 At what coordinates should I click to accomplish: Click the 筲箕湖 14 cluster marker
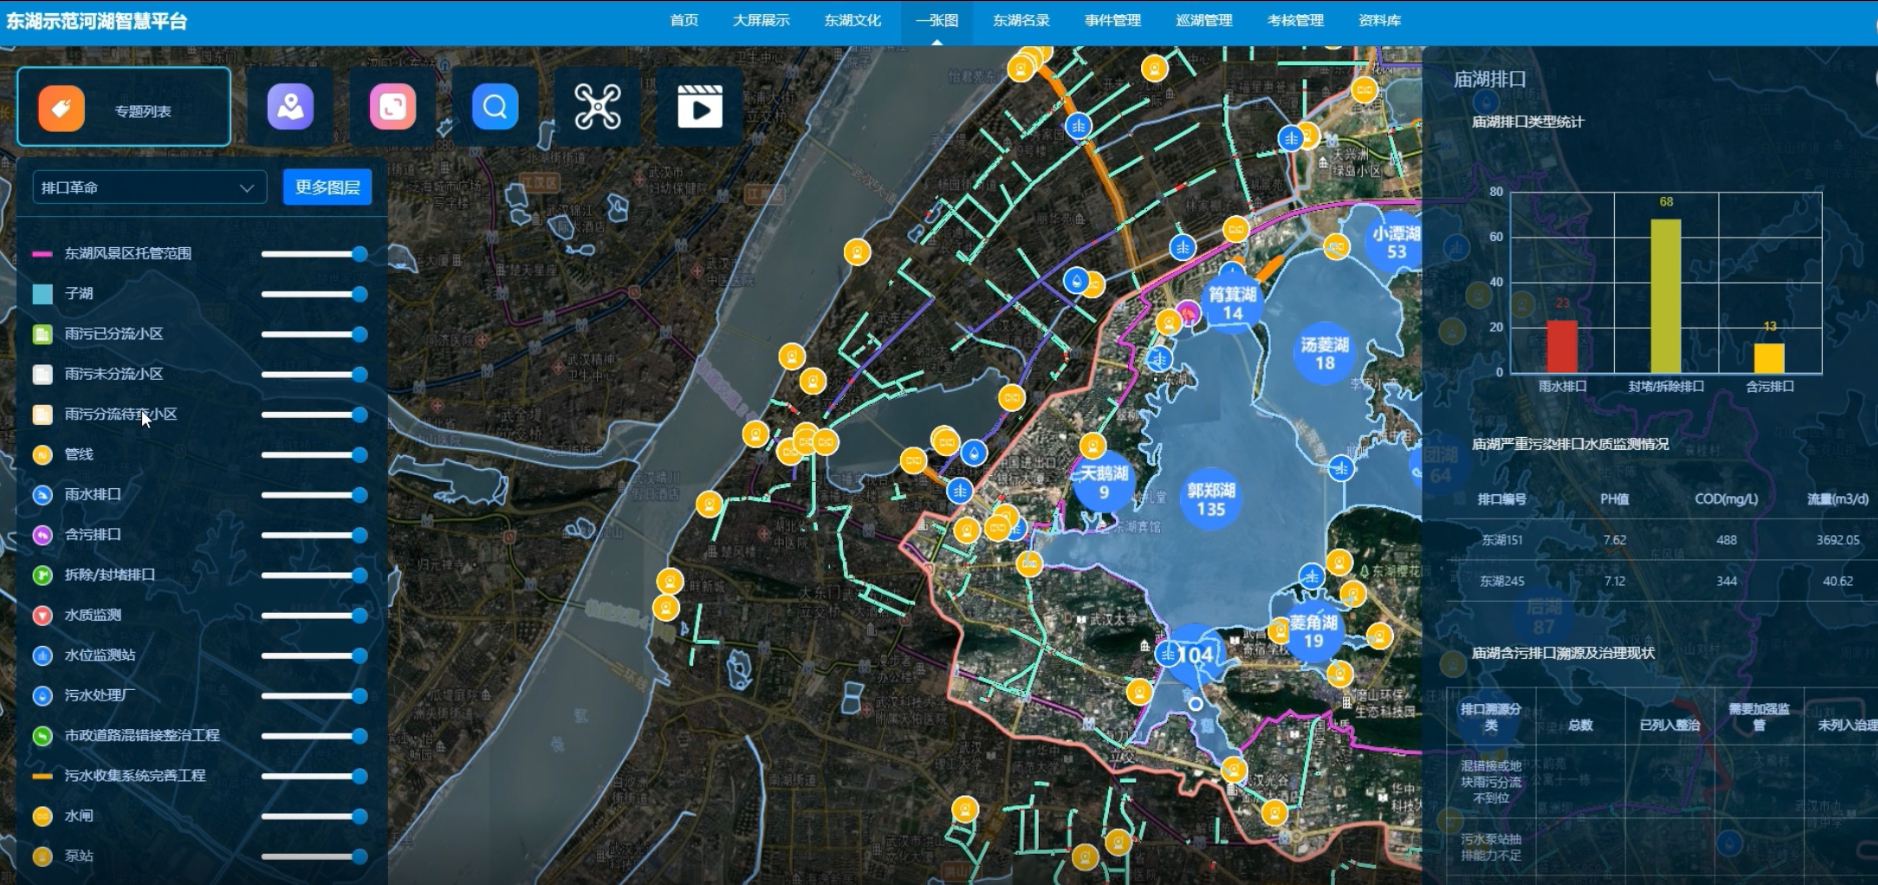[x=1232, y=303]
